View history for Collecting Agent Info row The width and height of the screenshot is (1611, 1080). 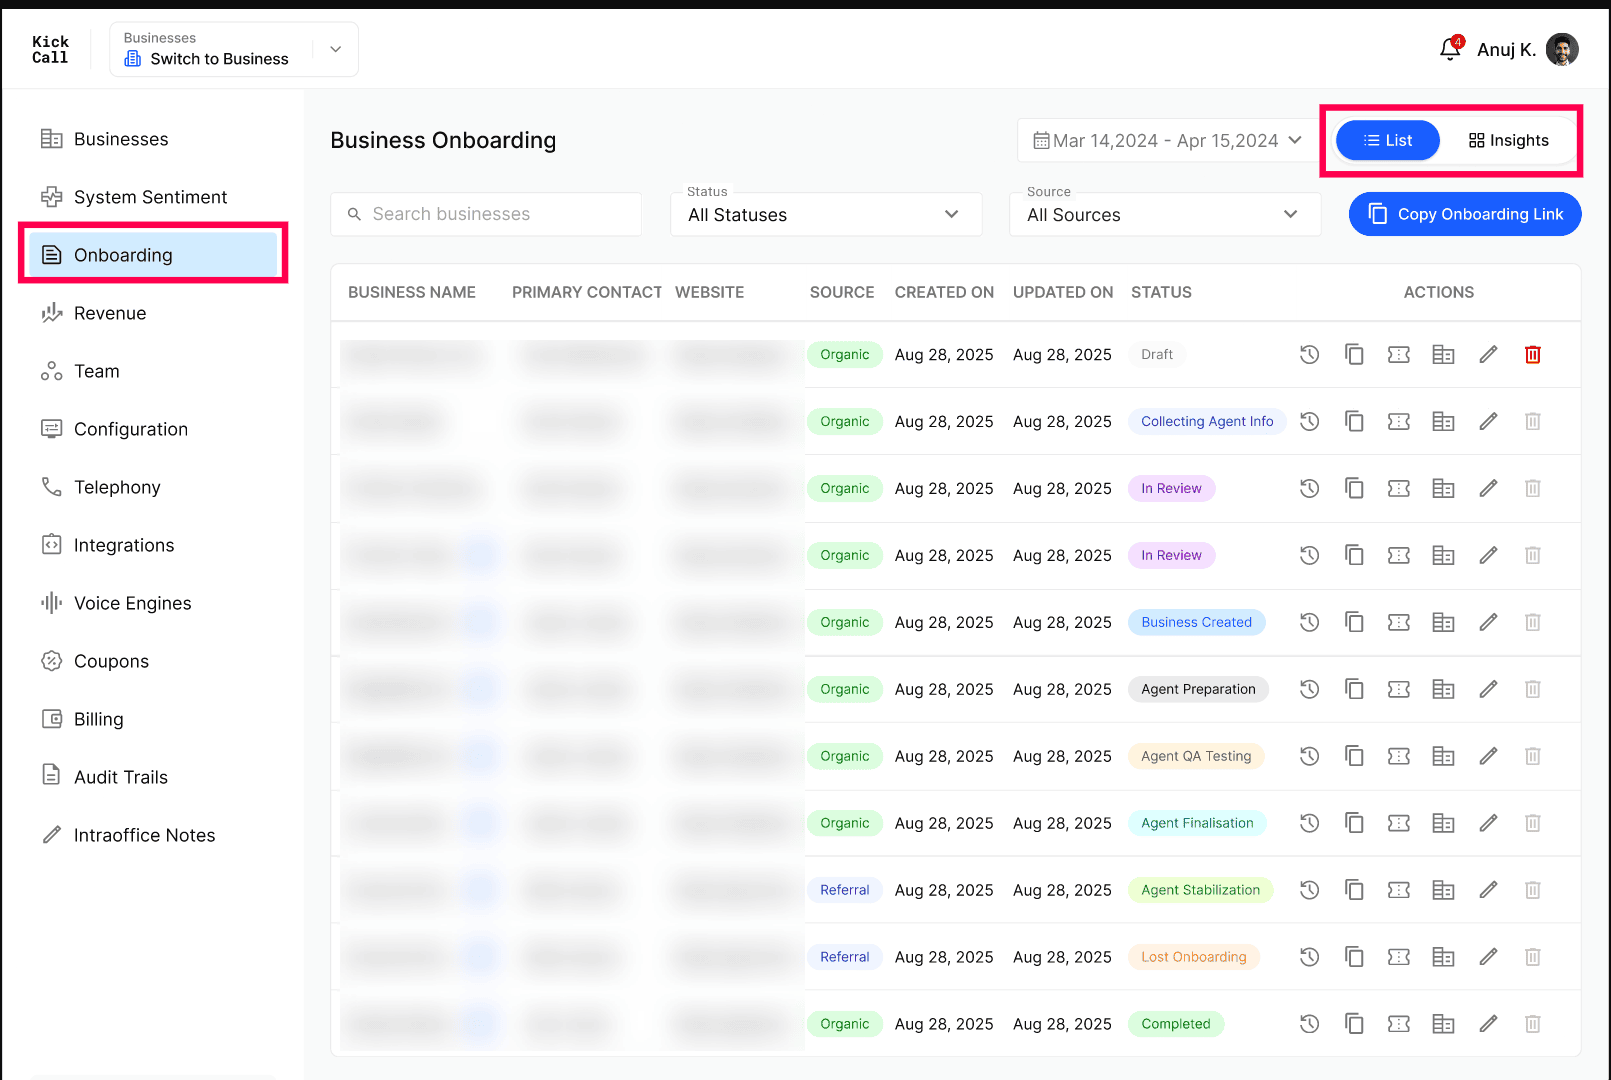[x=1309, y=421]
